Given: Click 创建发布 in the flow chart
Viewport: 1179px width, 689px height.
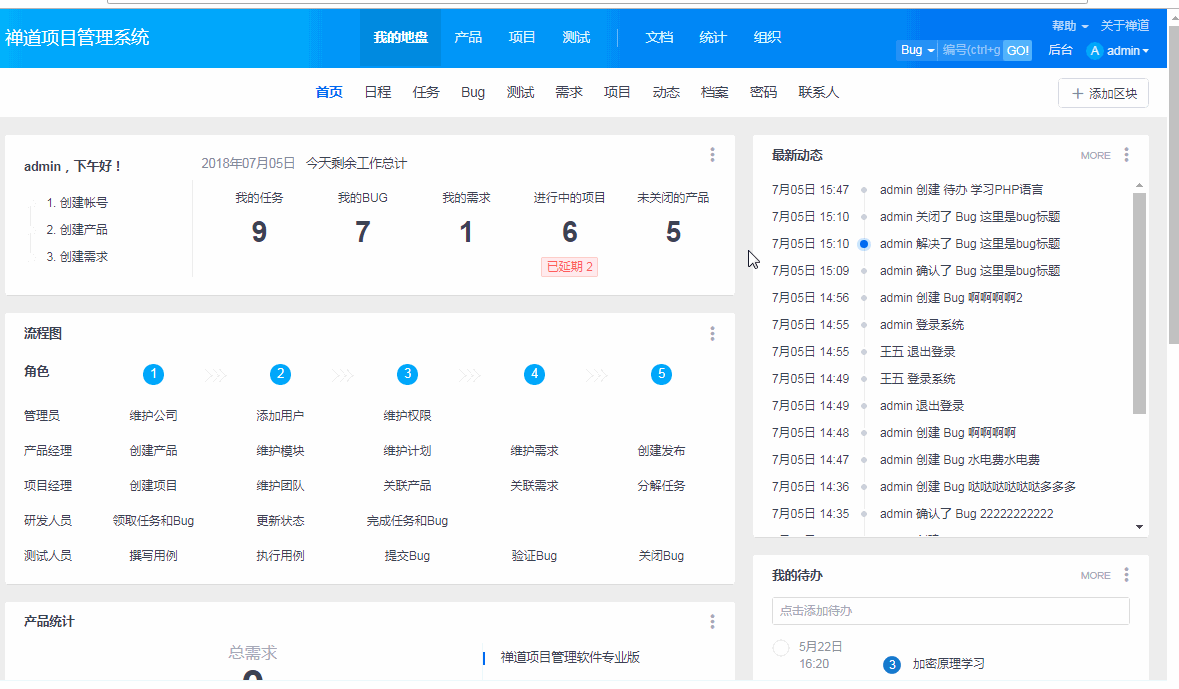Looking at the screenshot, I should (662, 451).
